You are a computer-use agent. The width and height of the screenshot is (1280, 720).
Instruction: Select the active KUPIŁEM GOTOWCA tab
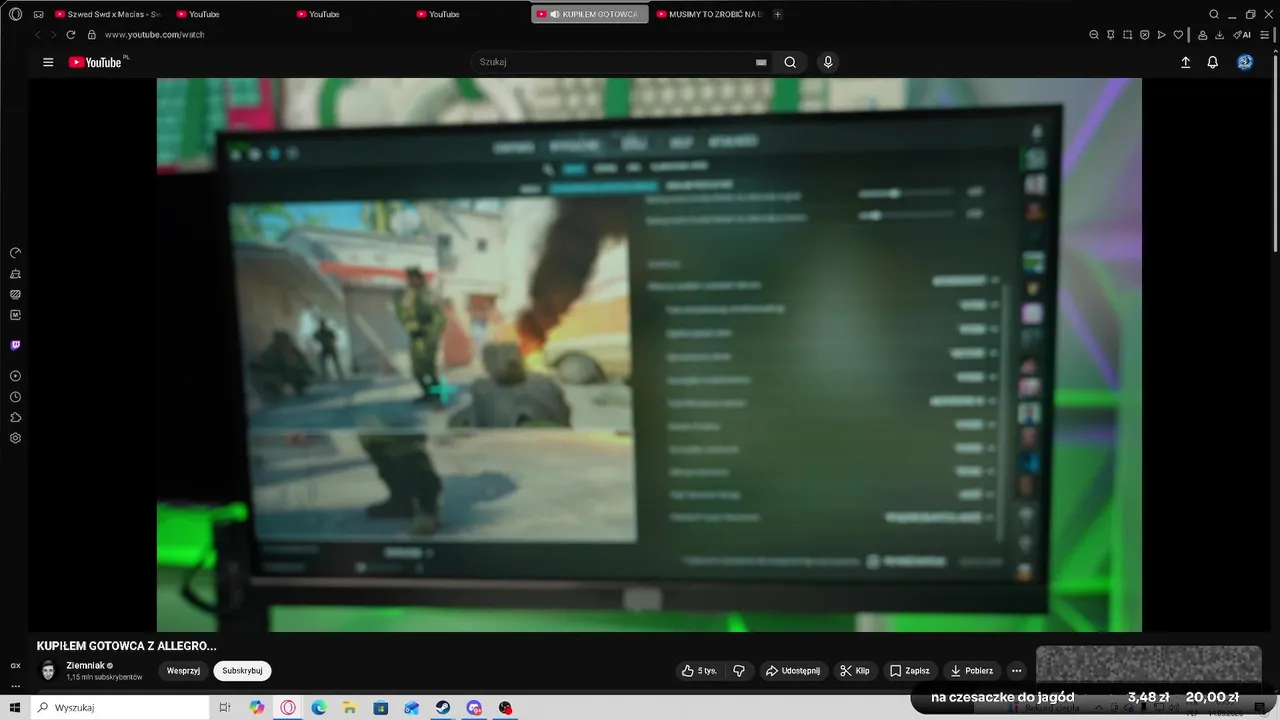590,14
